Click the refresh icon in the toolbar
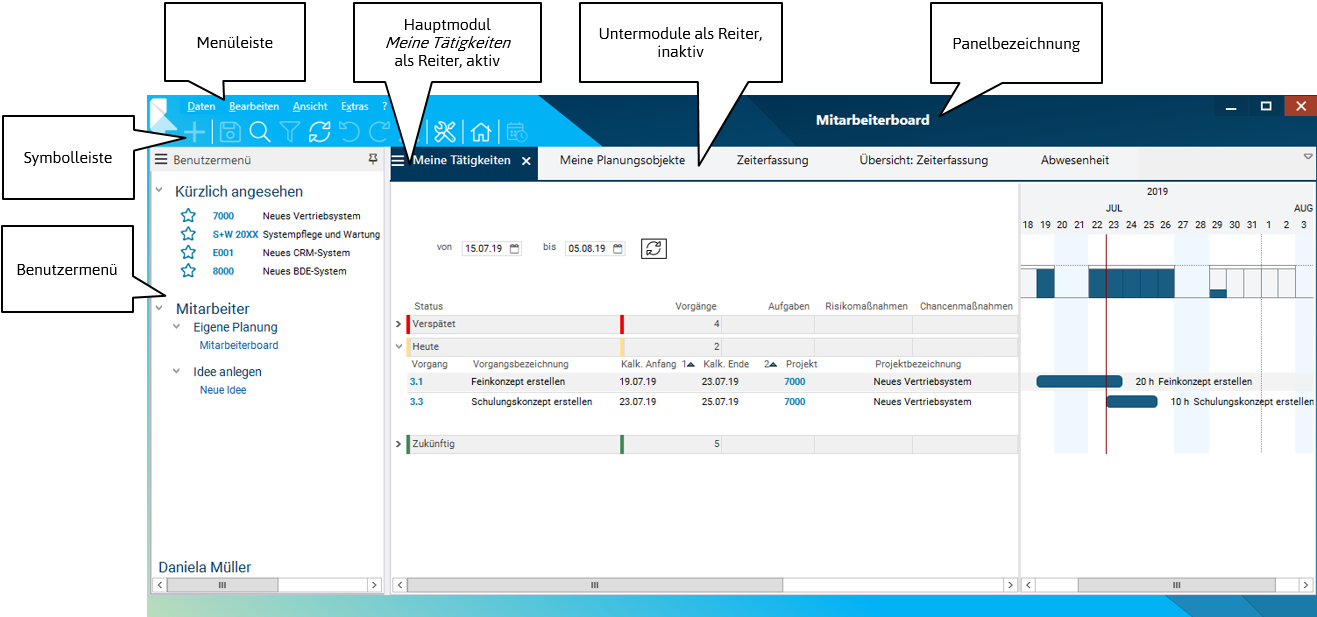Image resolution: width=1317 pixels, height=617 pixels. point(319,131)
